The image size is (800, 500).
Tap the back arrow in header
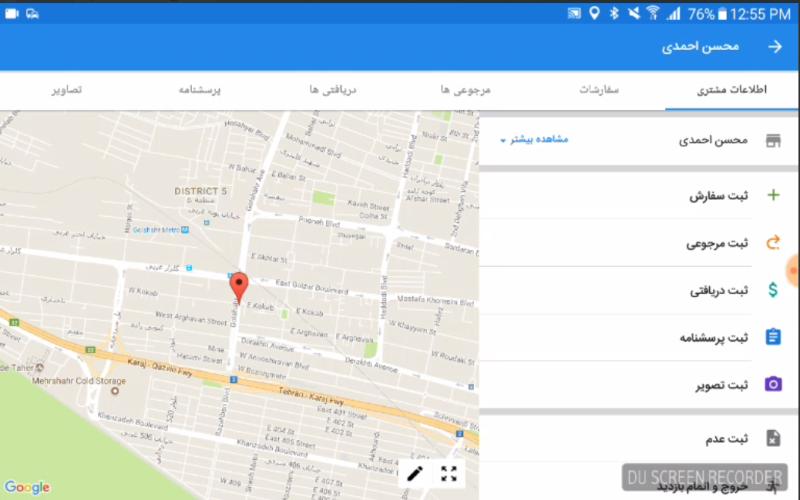click(773, 47)
